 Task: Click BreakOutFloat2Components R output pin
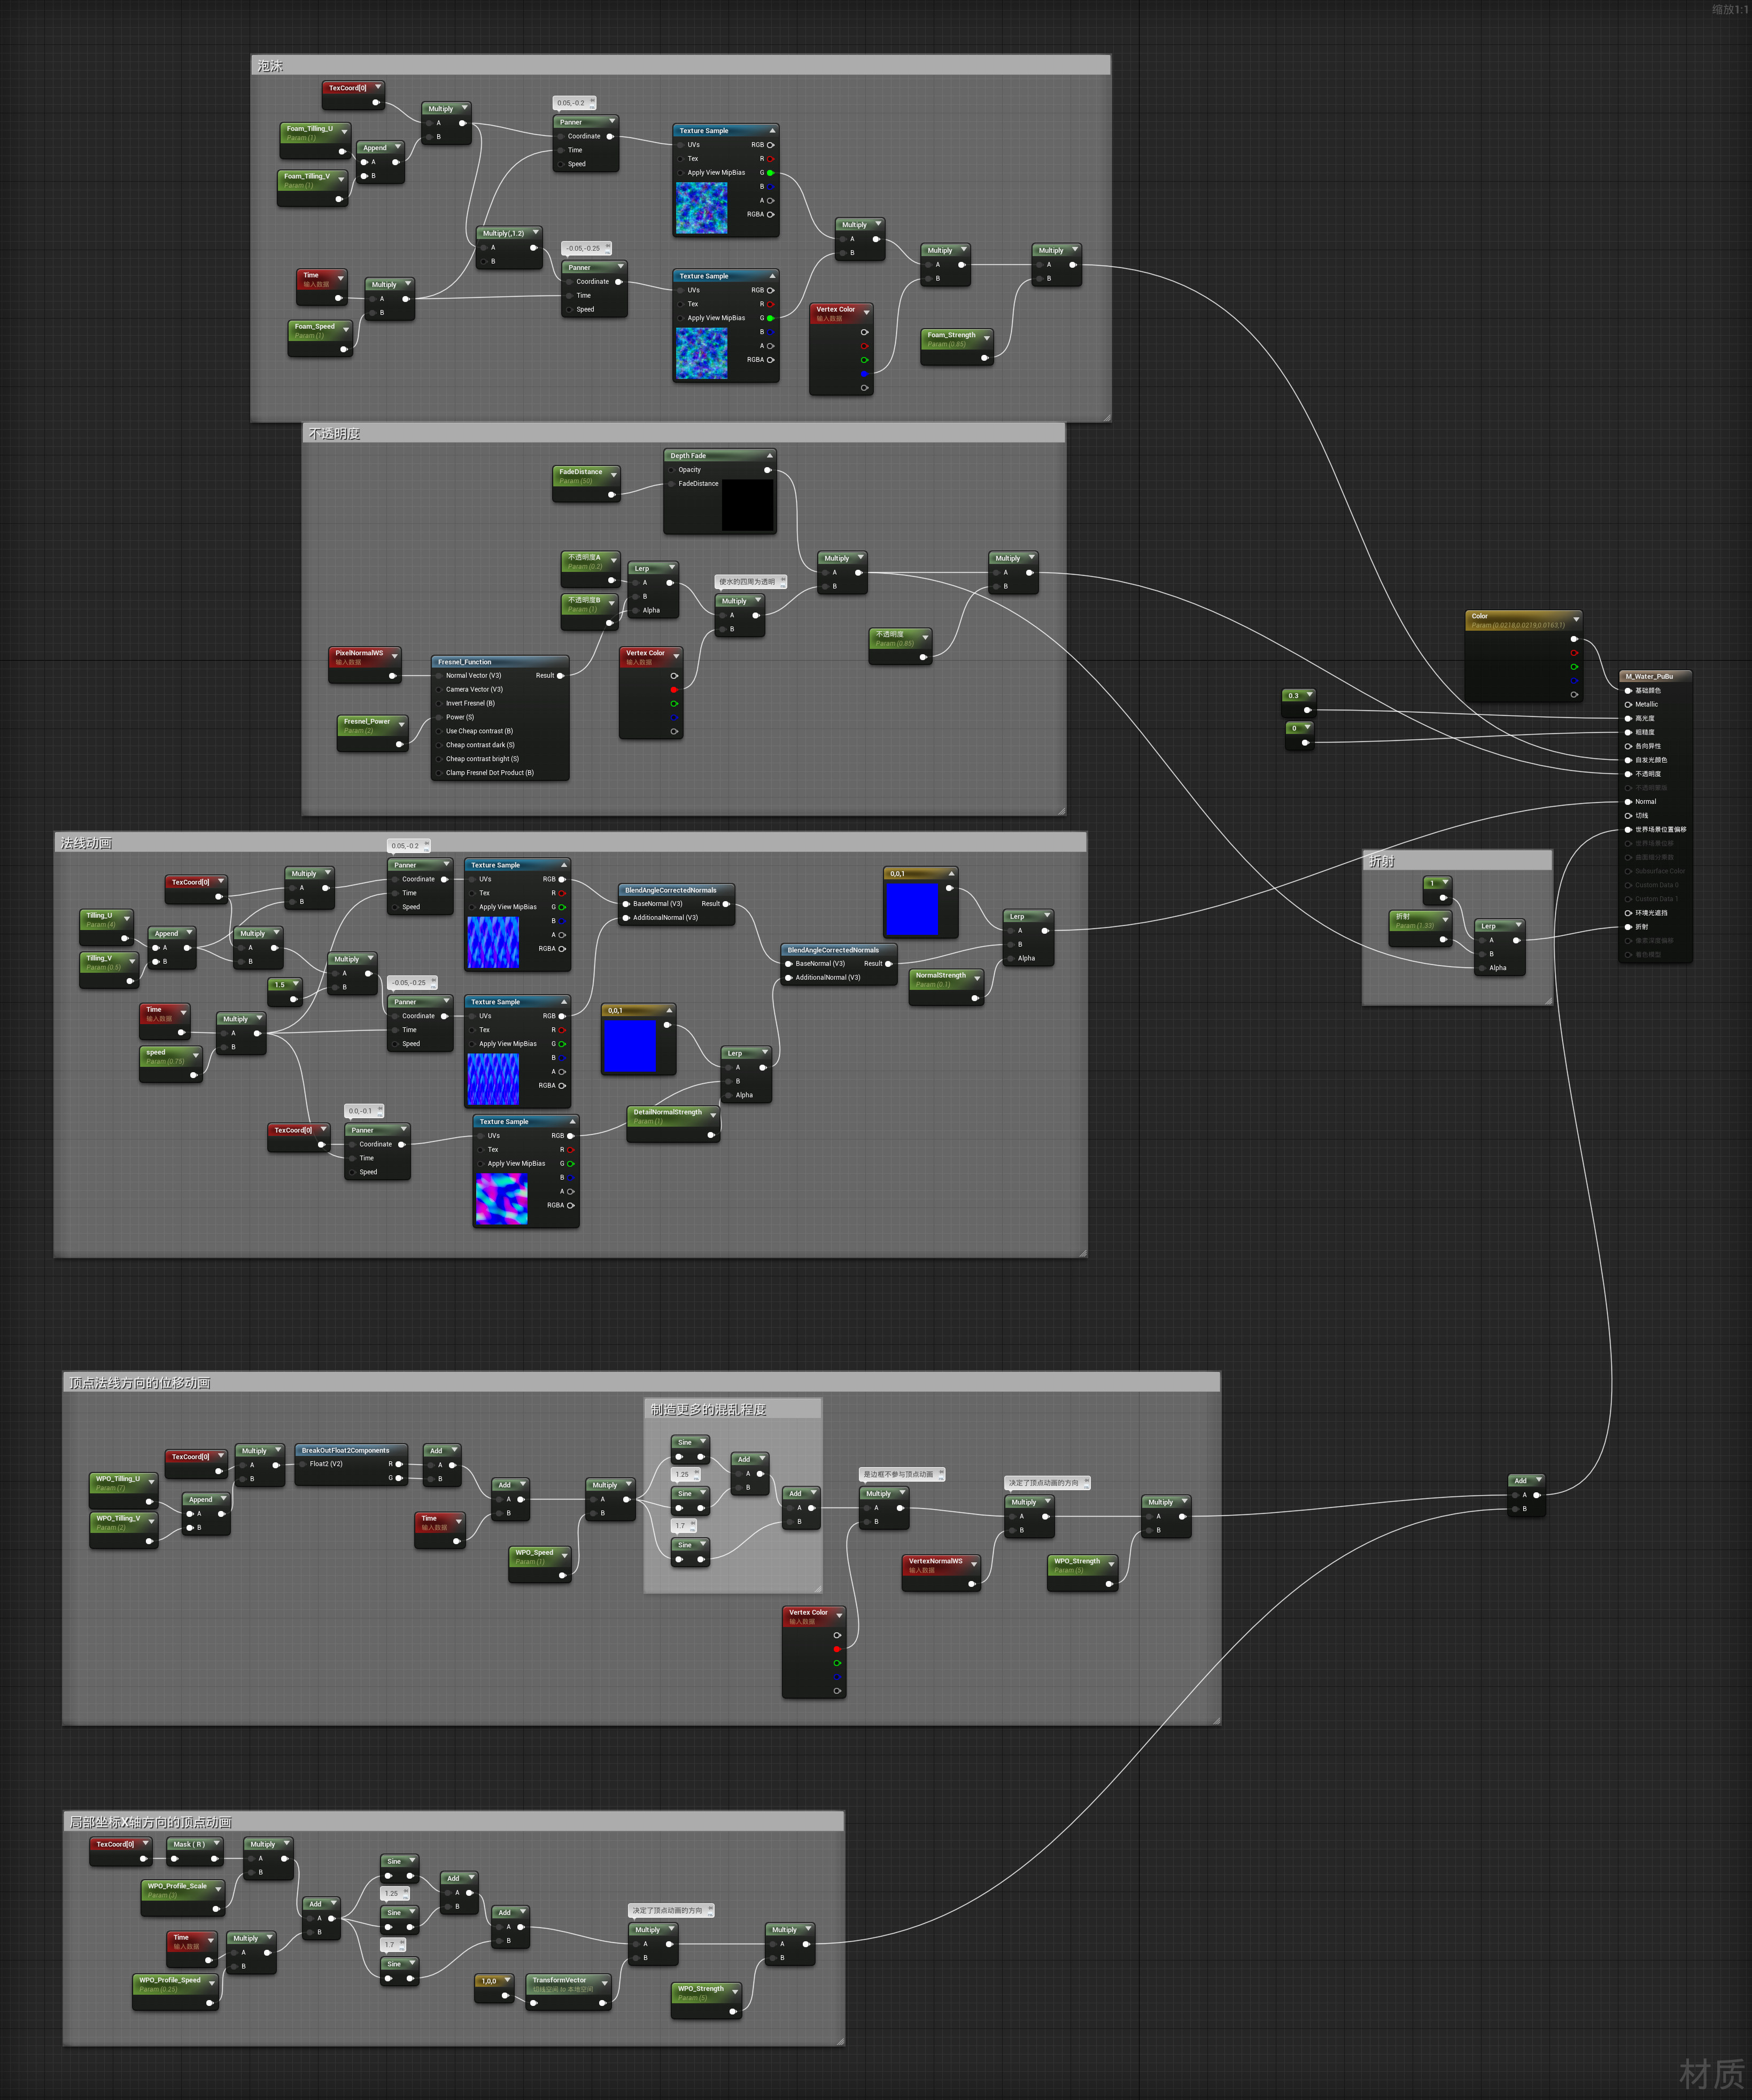pyautogui.click(x=399, y=1464)
